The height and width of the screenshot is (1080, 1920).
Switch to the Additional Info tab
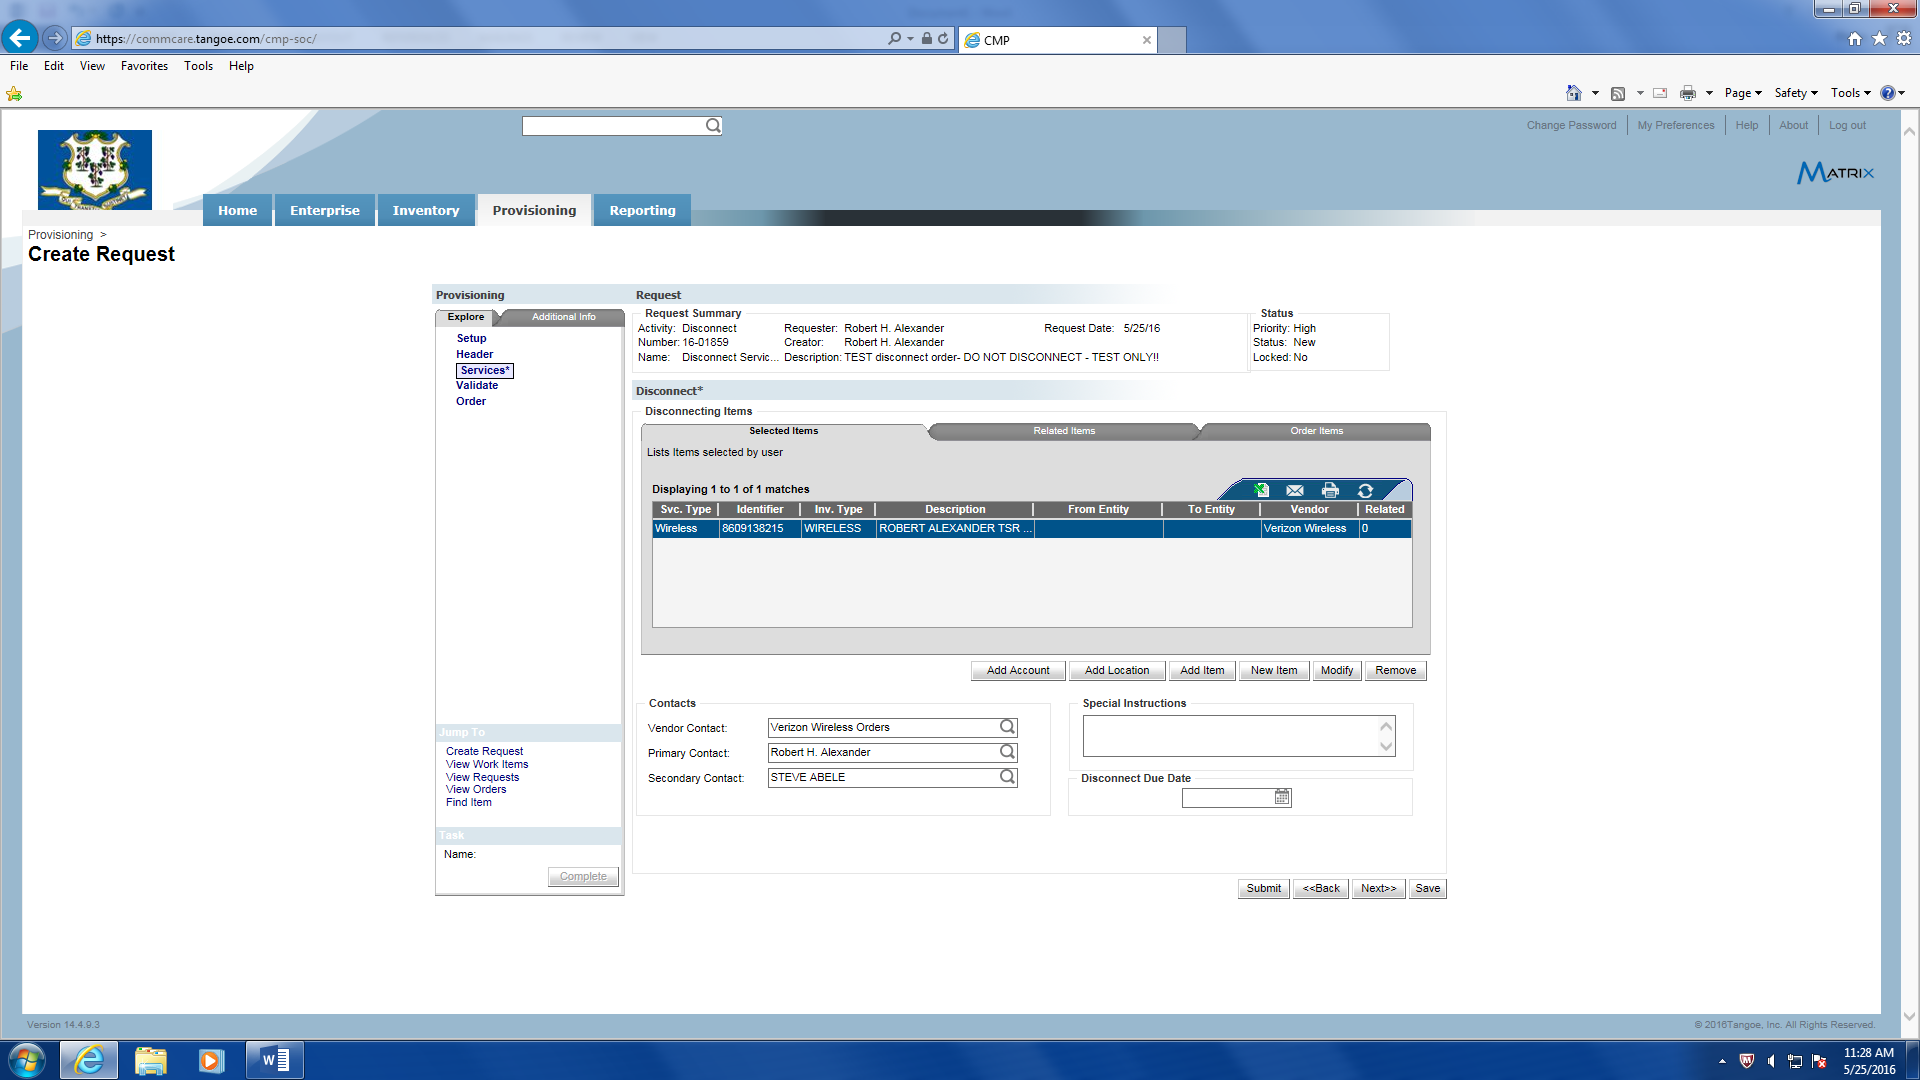pos(563,317)
